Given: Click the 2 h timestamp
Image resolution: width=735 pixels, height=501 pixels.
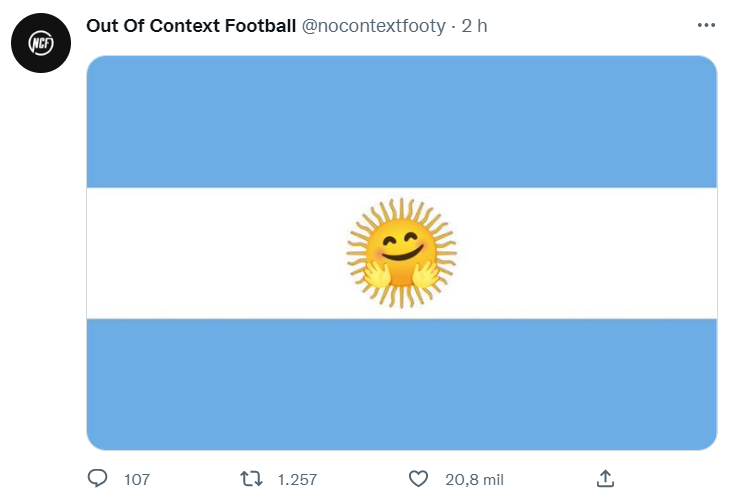Looking at the screenshot, I should point(474,26).
